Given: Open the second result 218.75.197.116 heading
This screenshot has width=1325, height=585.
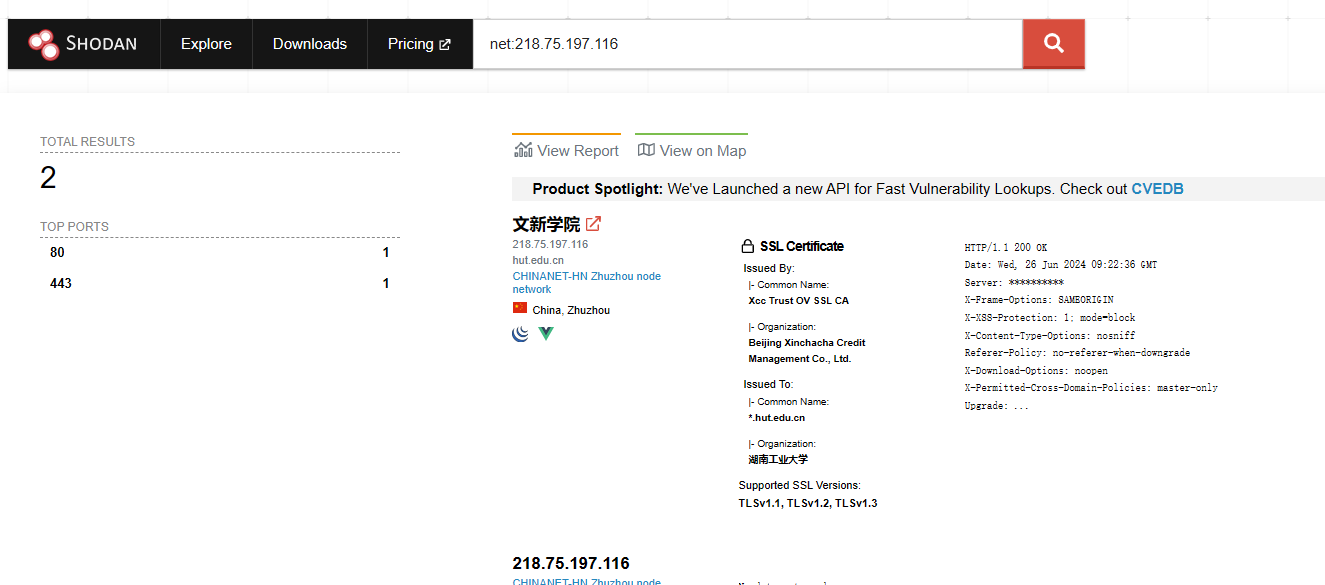Looking at the screenshot, I should pos(571,563).
